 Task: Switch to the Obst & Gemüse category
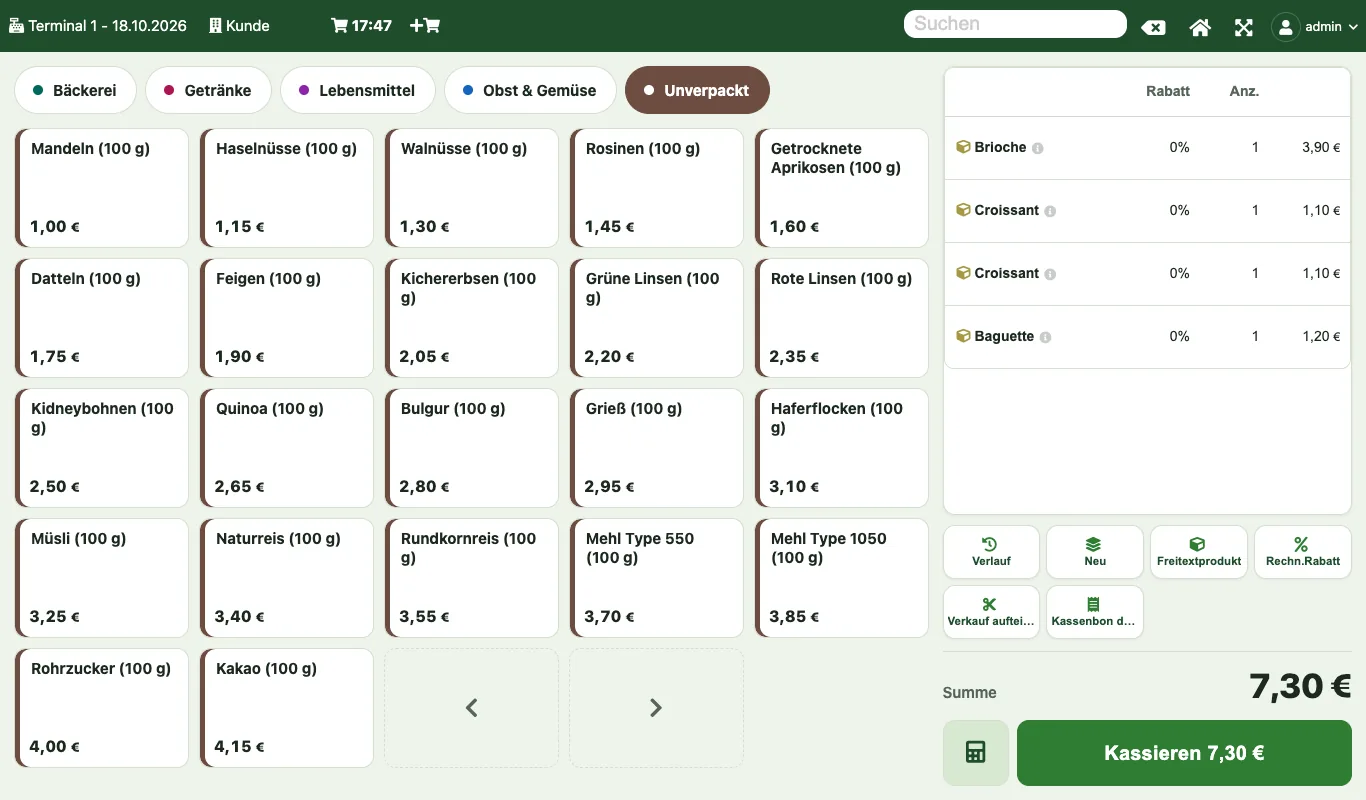click(530, 90)
